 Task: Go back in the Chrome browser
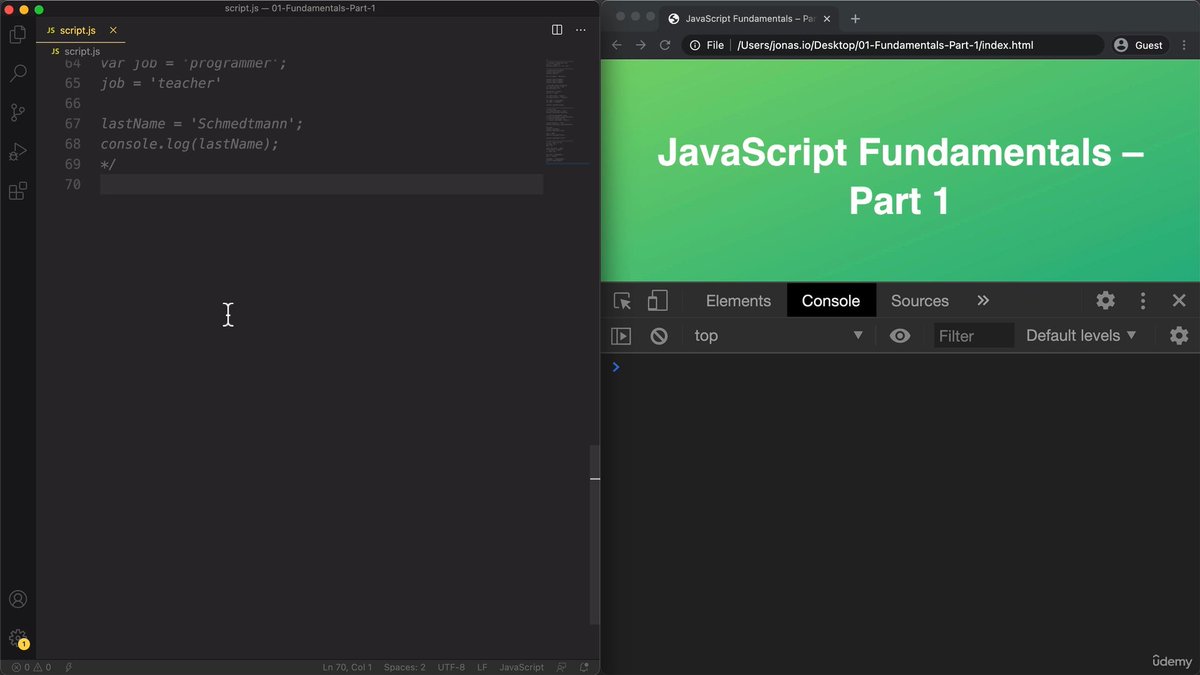coord(617,45)
